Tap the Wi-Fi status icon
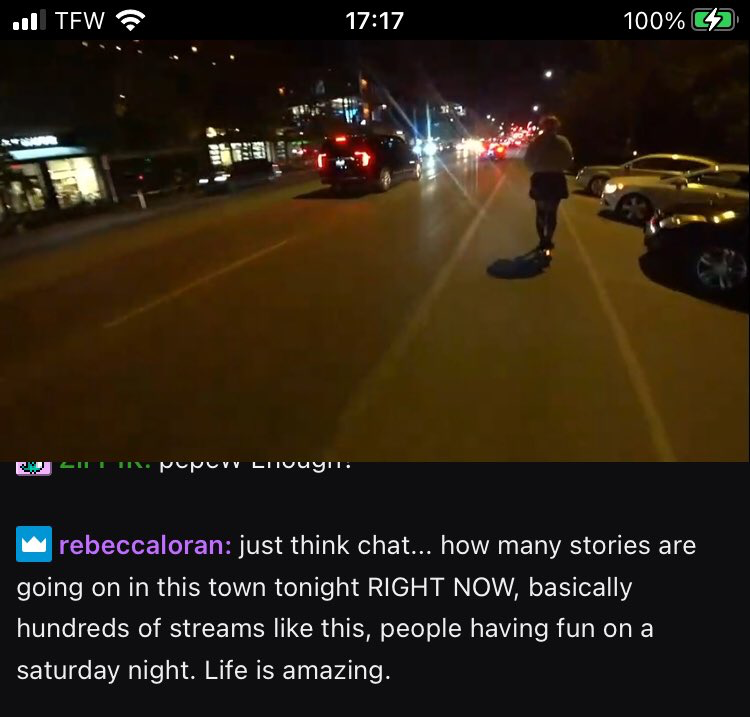This screenshot has height=717, width=750. tap(131, 21)
